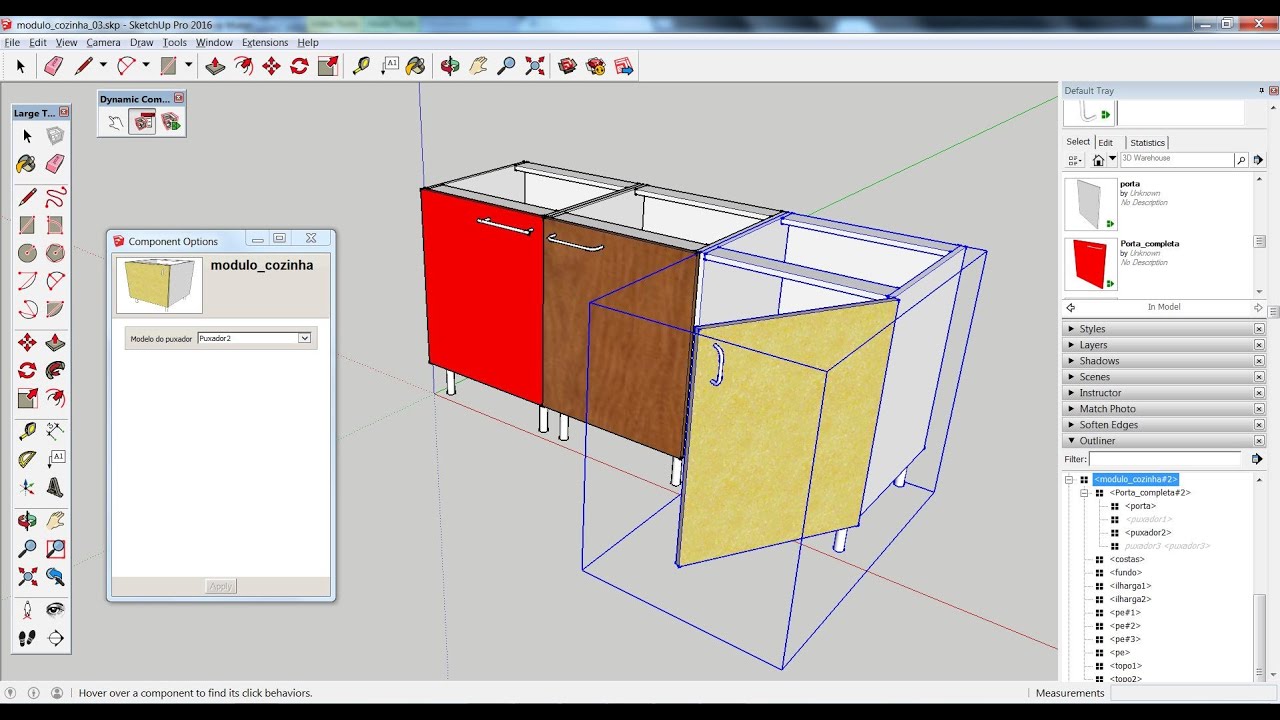The height and width of the screenshot is (720, 1280).
Task: Pick the Tape Measure tool in top toolbar
Action: pos(361,66)
